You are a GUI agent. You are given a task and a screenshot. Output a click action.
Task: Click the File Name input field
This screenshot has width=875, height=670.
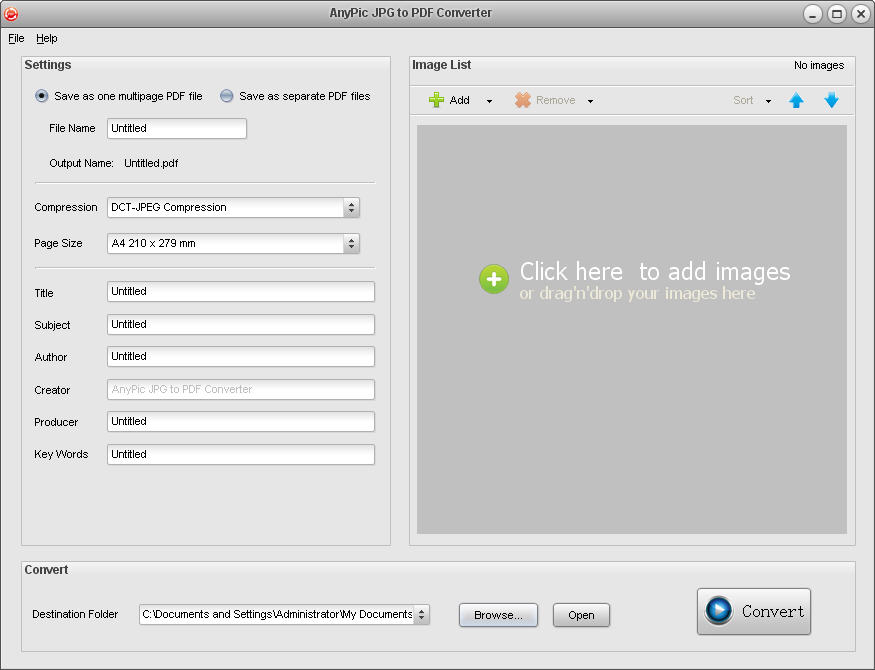pos(176,128)
